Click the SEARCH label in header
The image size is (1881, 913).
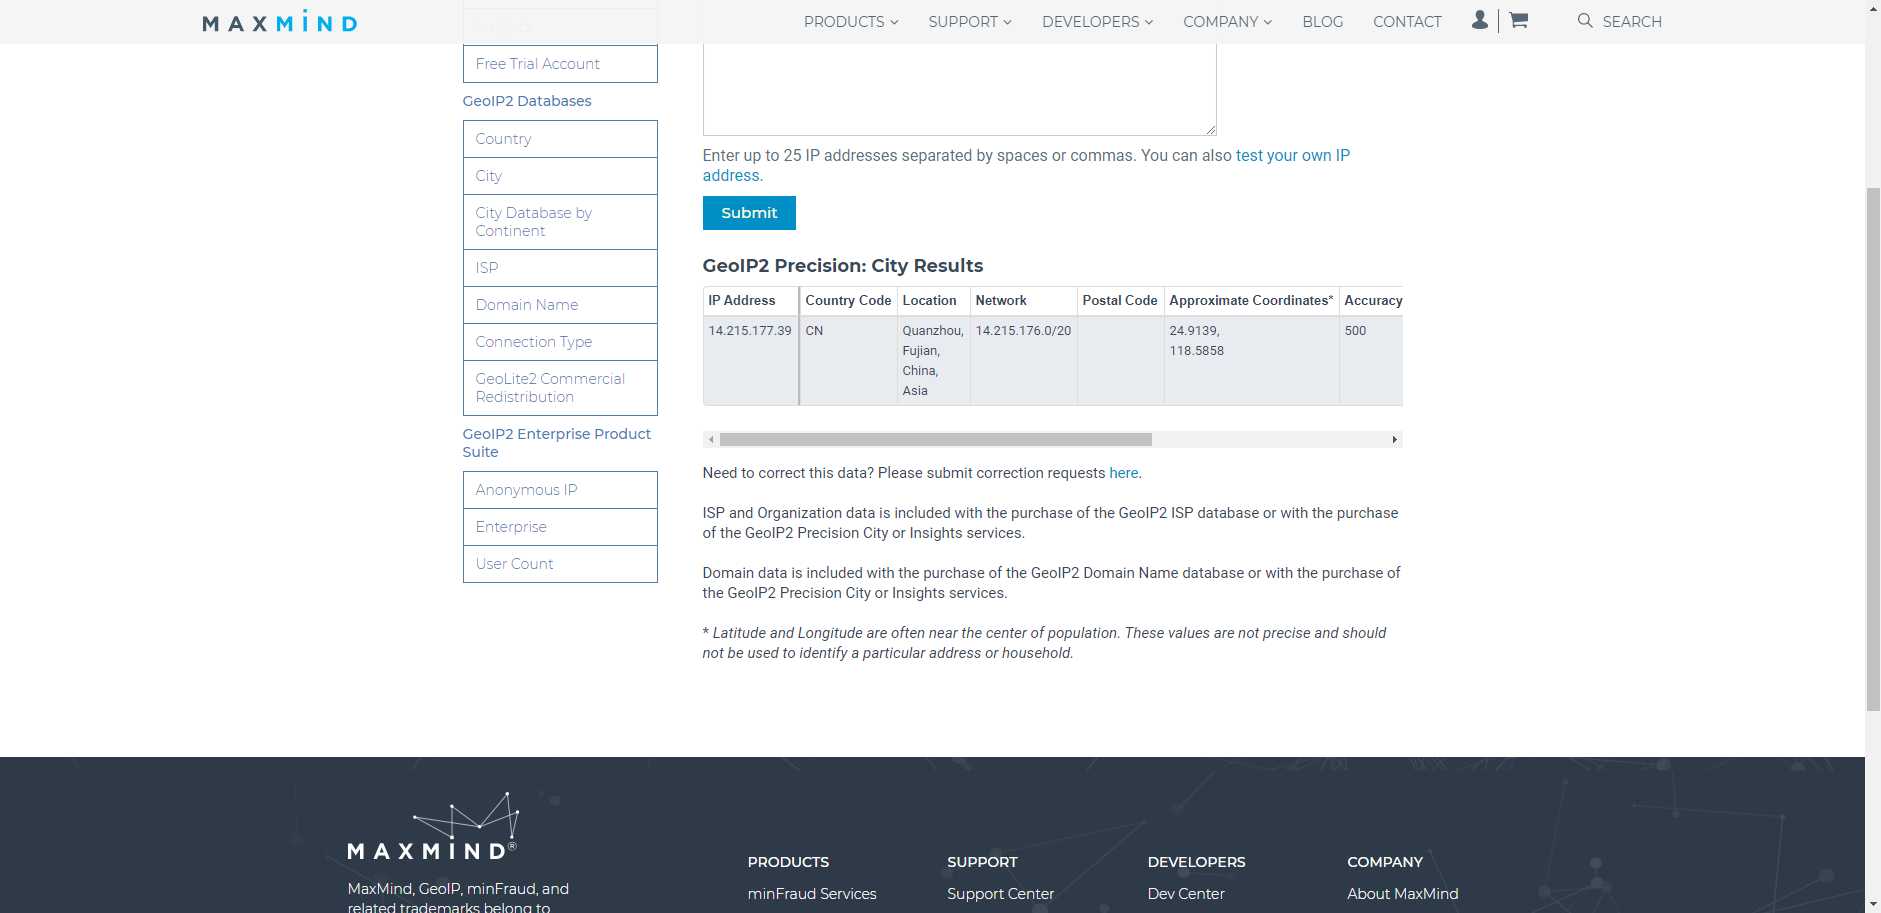pos(1632,21)
